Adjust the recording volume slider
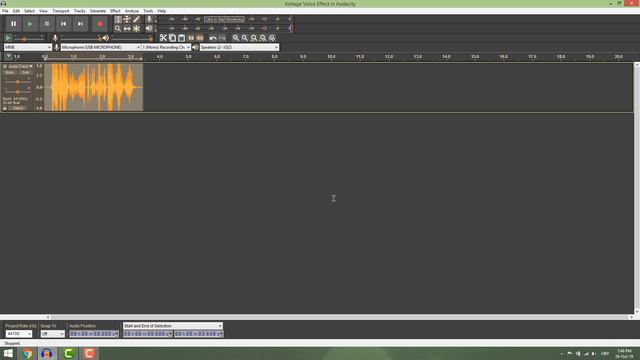The image size is (640, 360). coord(80,38)
